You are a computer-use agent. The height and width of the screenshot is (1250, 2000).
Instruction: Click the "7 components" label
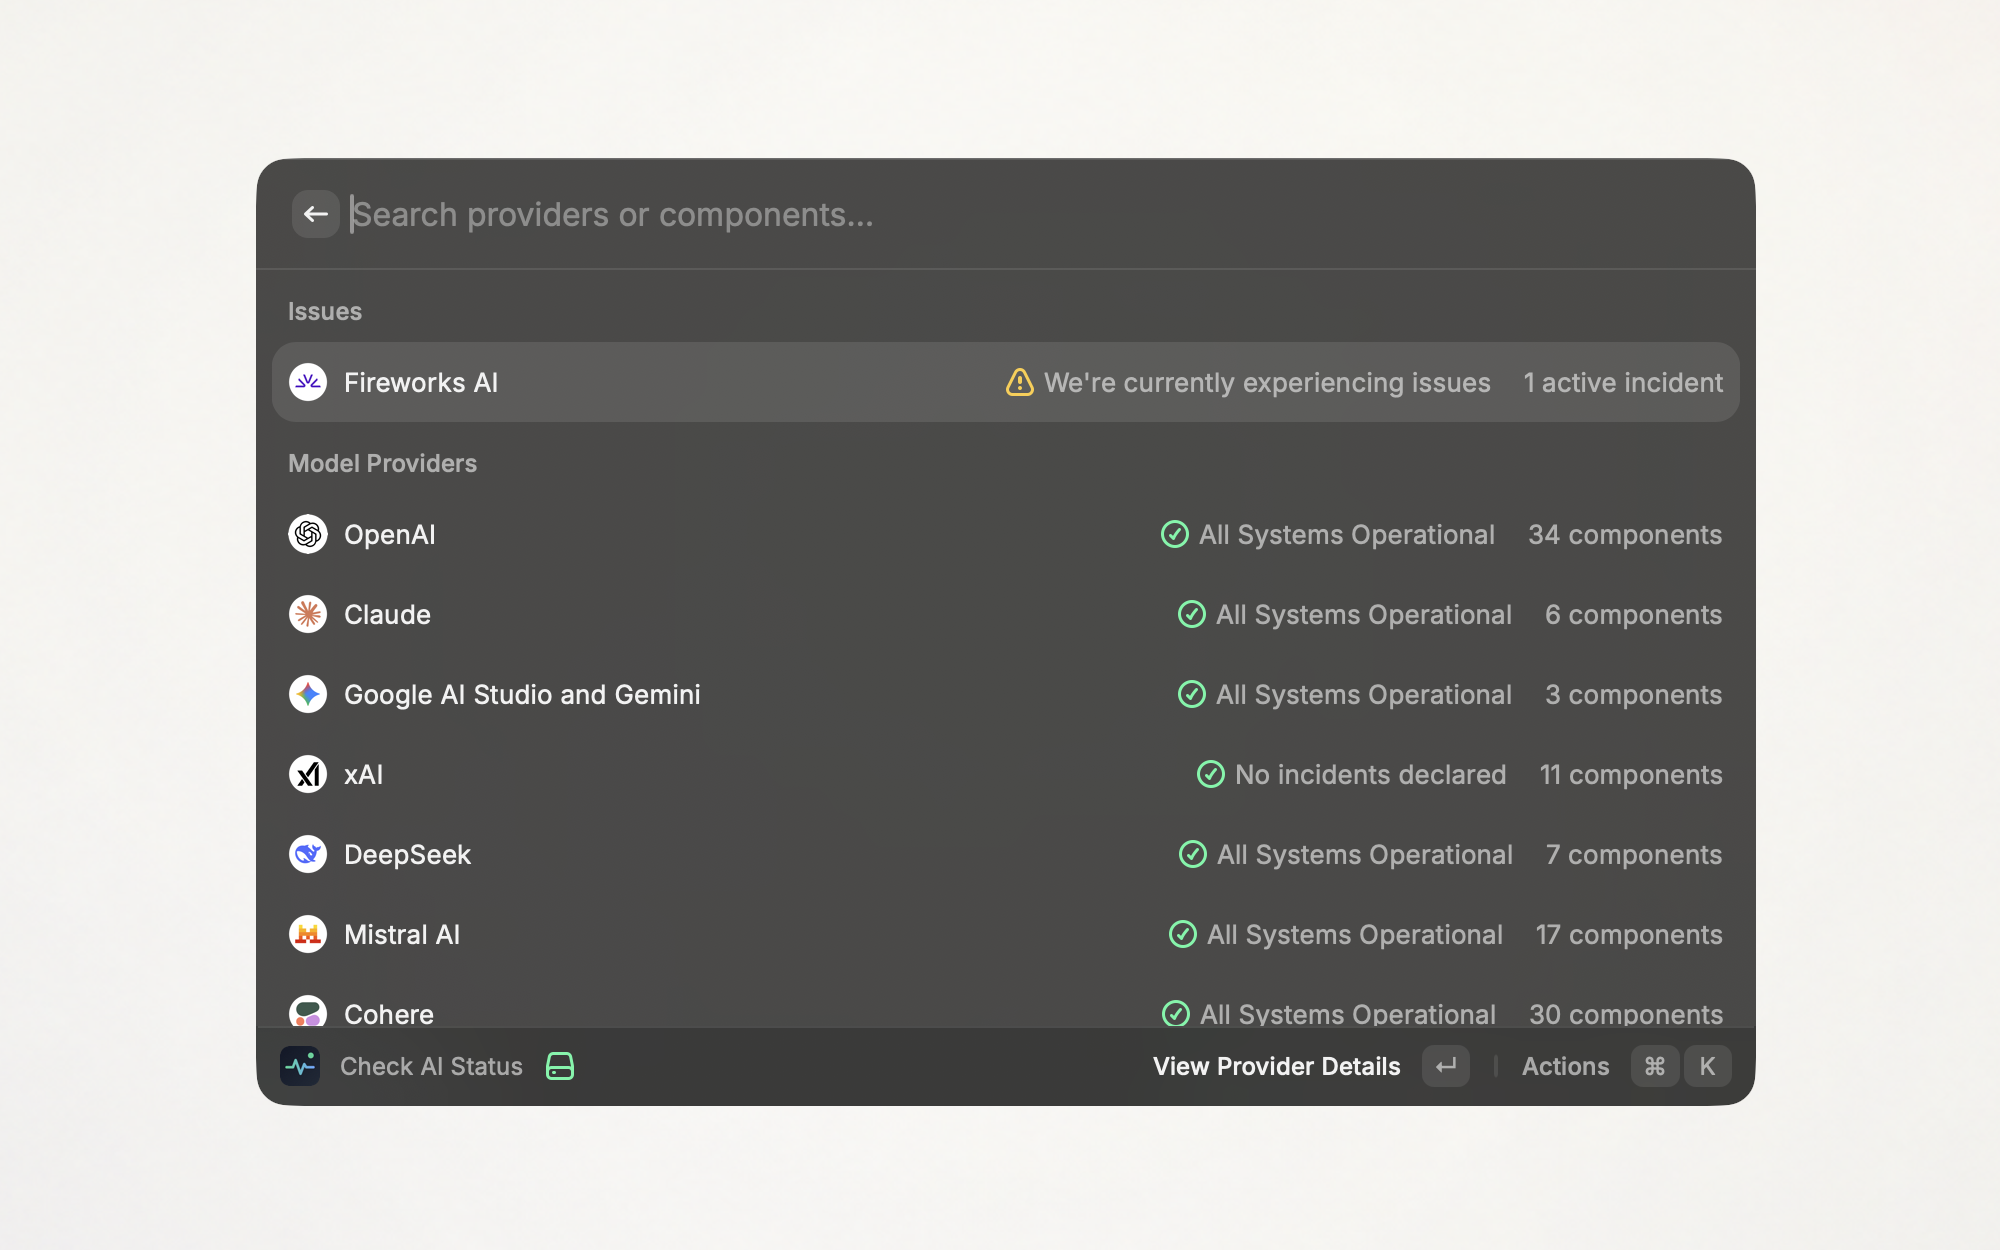tap(1634, 855)
